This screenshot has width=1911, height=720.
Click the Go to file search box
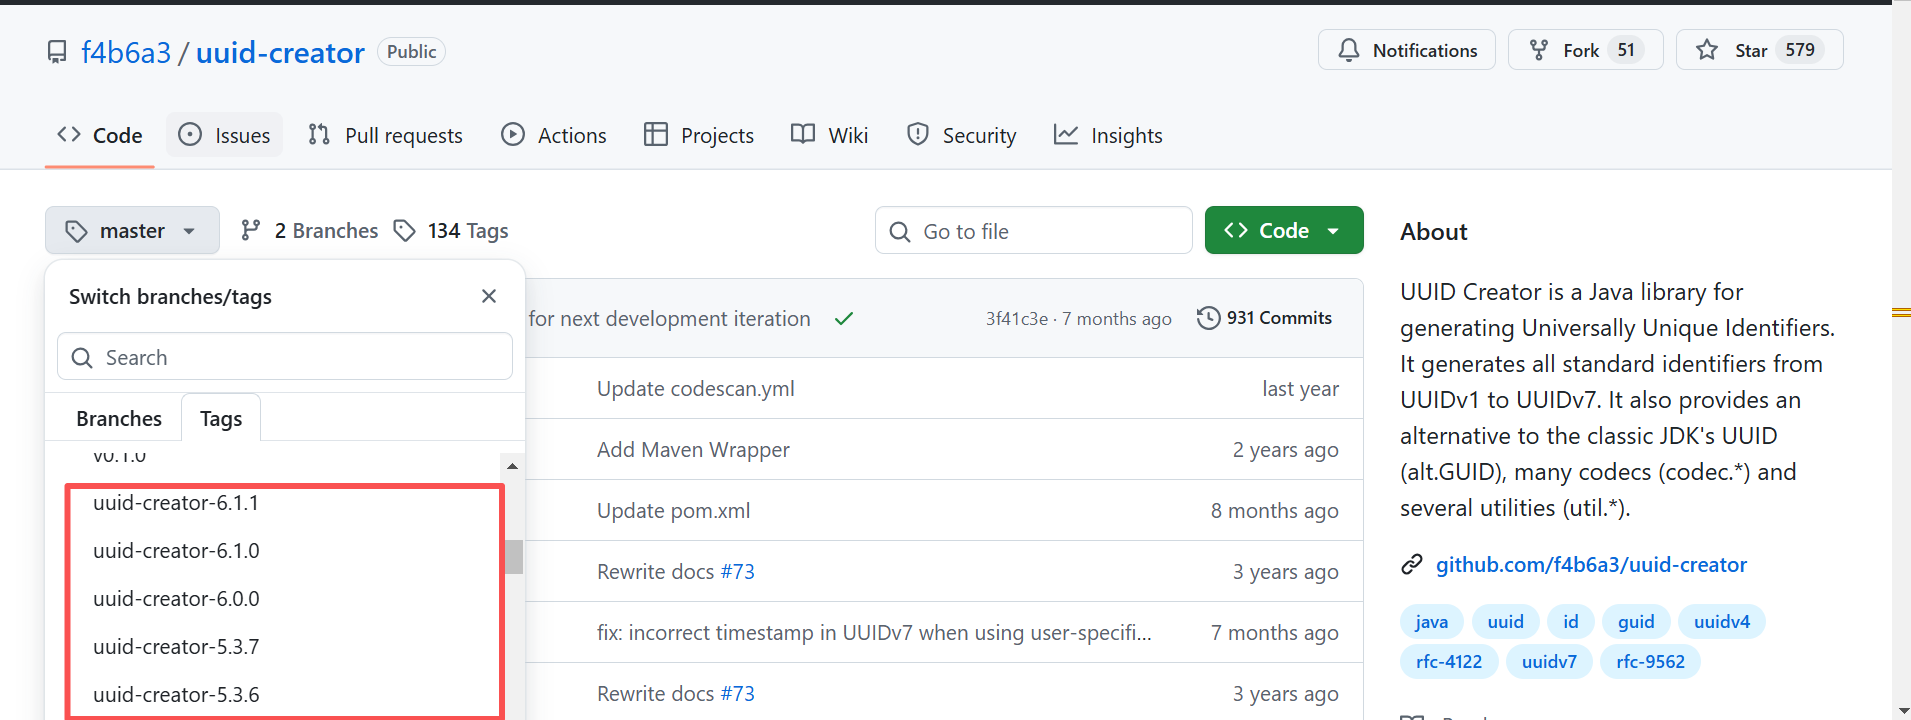(1034, 231)
